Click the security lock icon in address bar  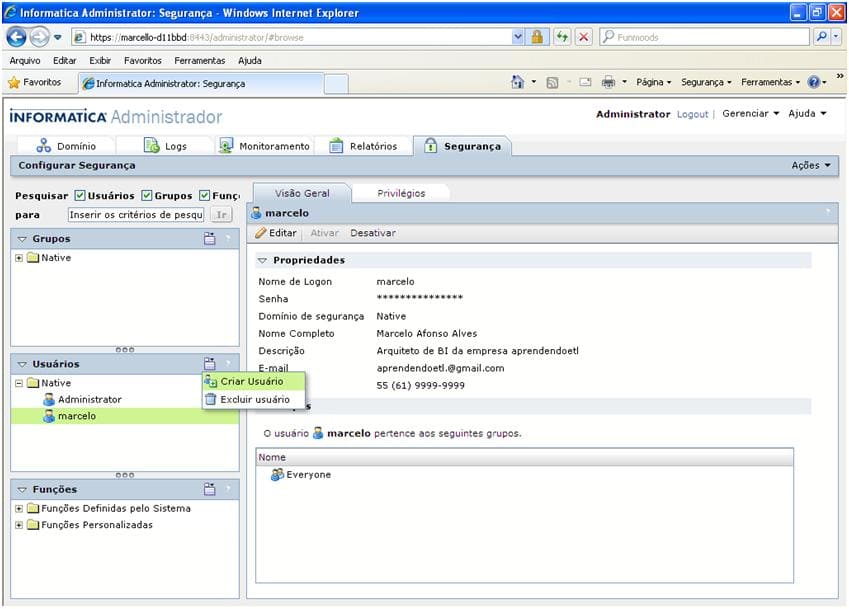pyautogui.click(x=537, y=37)
